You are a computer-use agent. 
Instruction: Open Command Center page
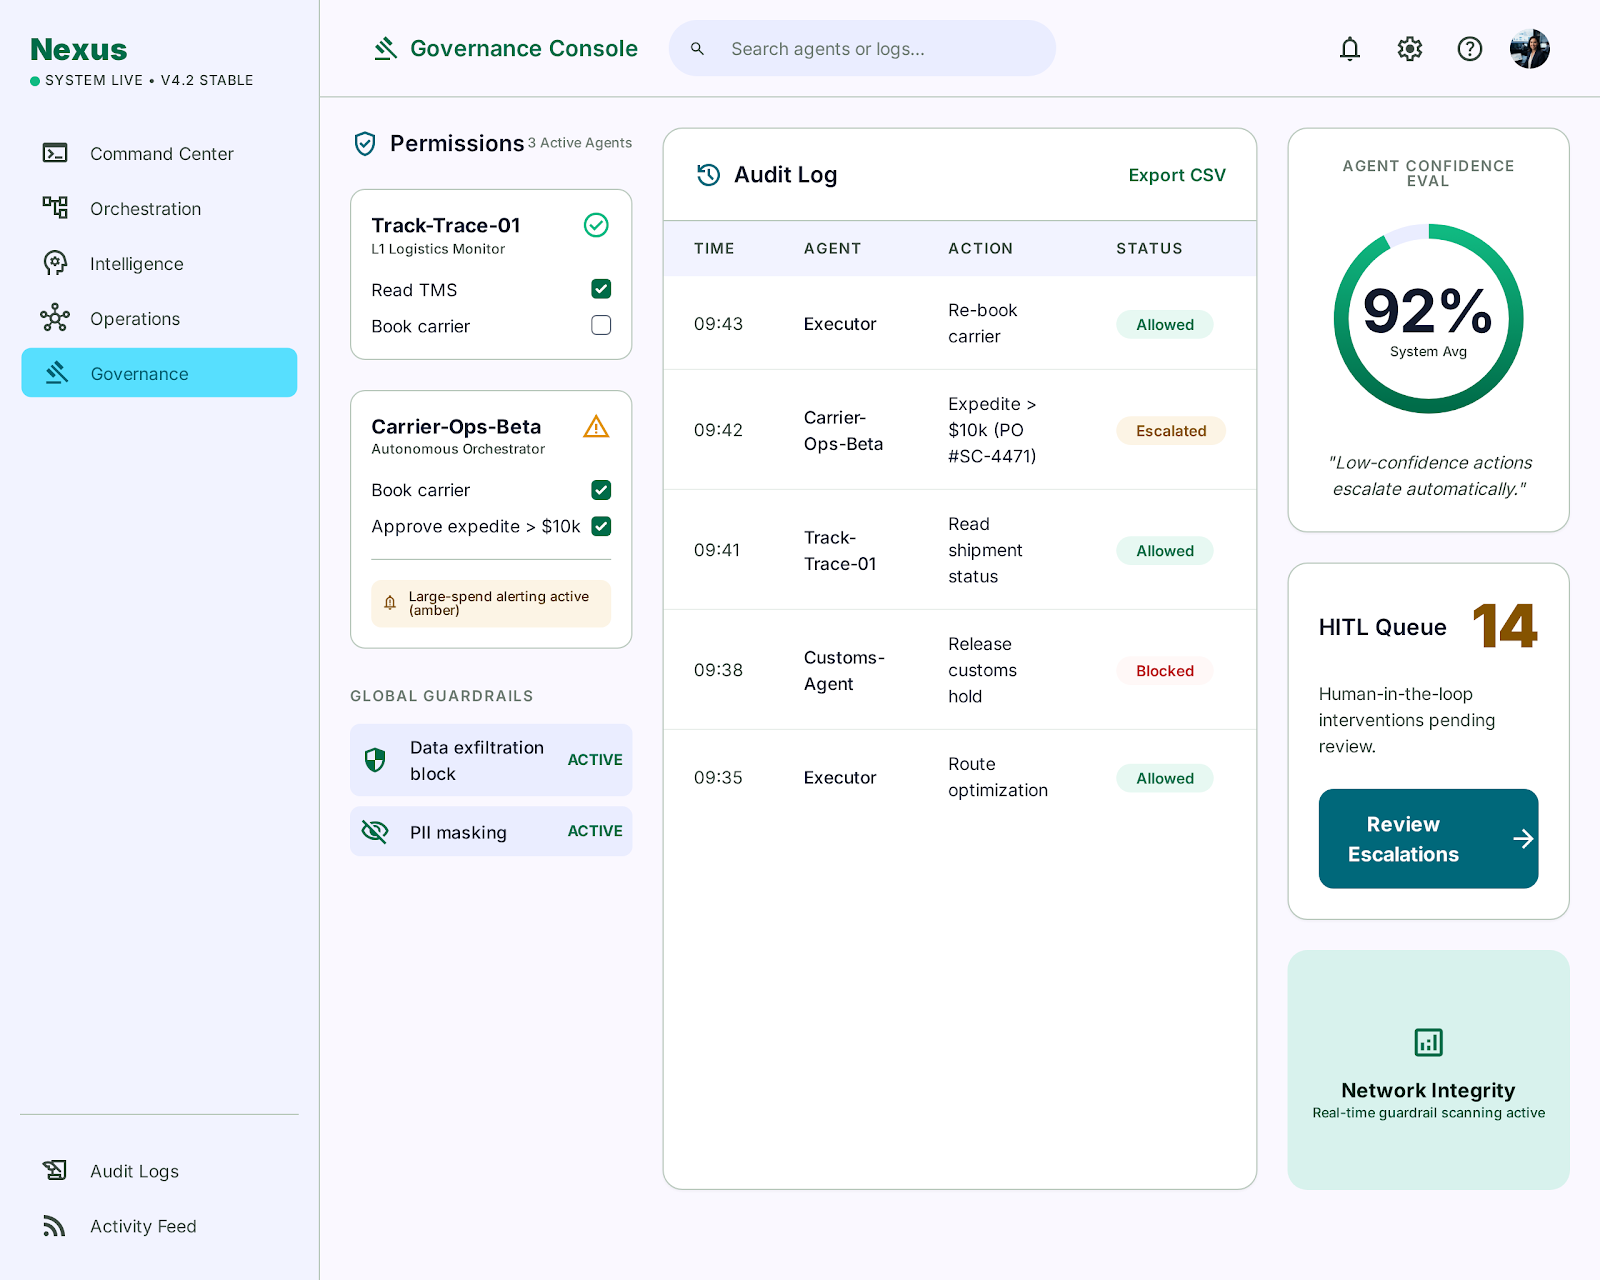pos(159,153)
